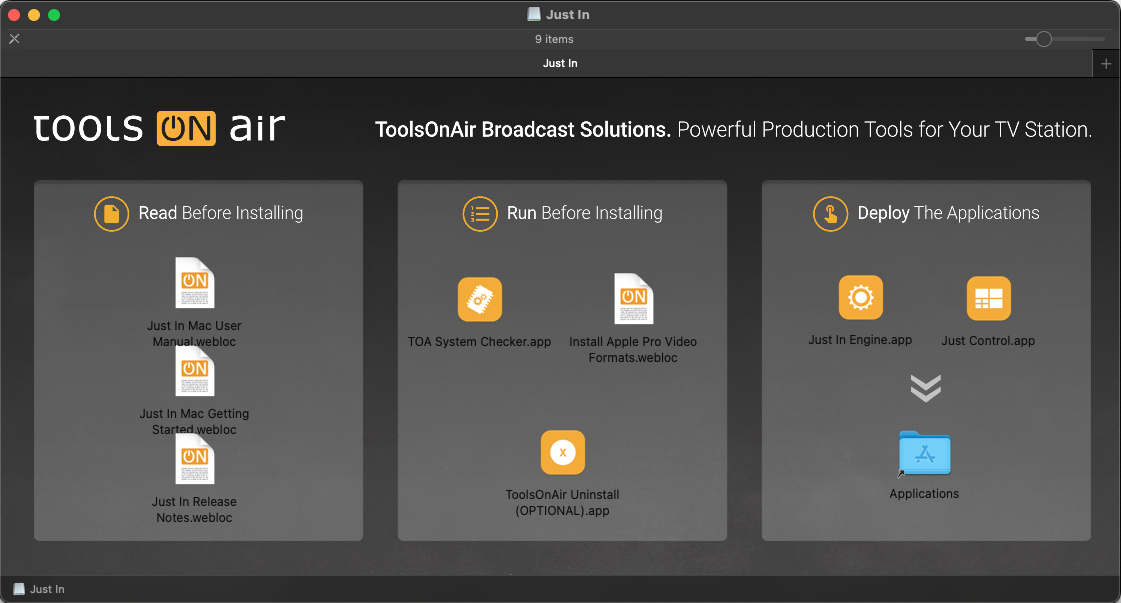This screenshot has height=603, width=1121.
Task: Click the 'Just In Release Notes.webloc' file name
Action: [x=194, y=509]
